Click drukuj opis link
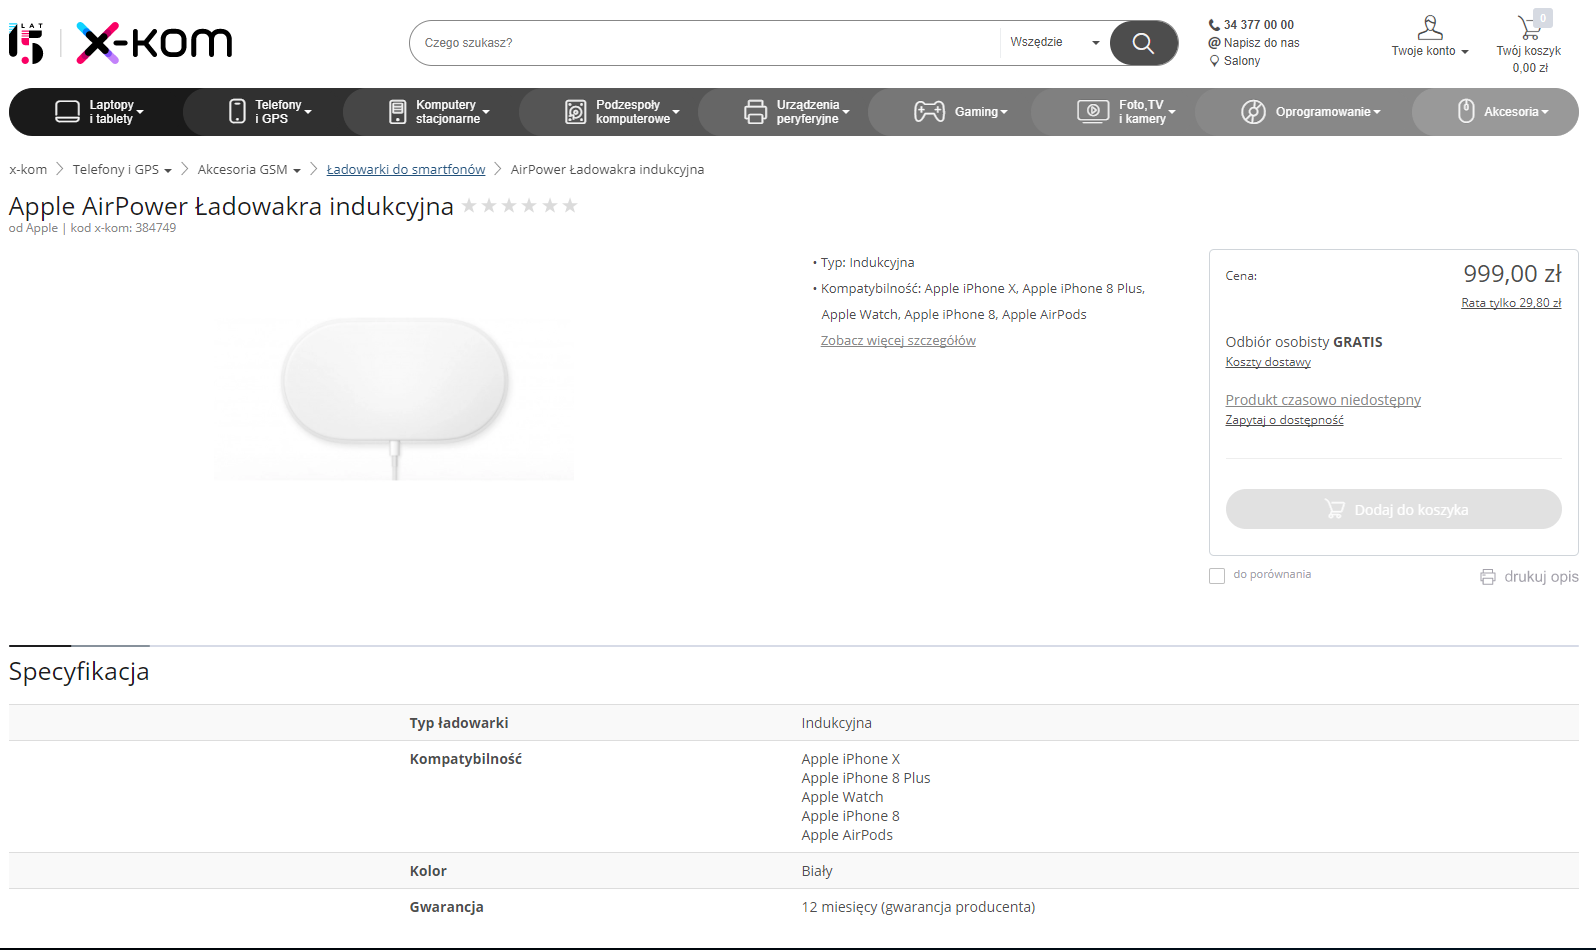 click(1541, 577)
